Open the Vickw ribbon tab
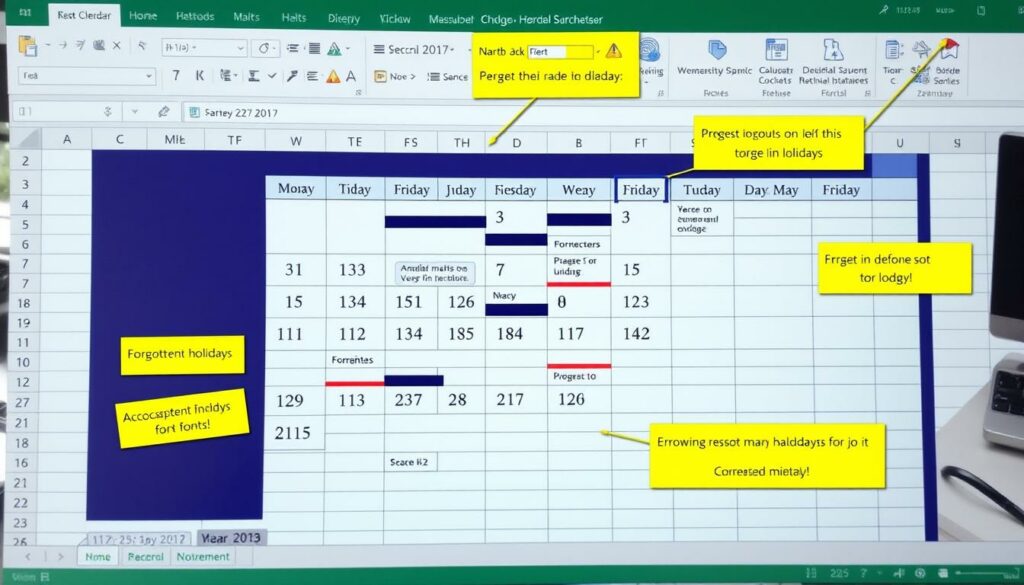The height and width of the screenshot is (585, 1024). tap(394, 18)
